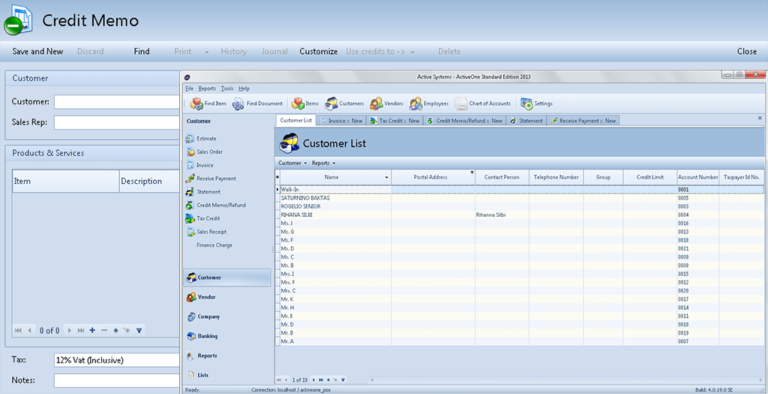Open Estimate in the Customer sidebar
This screenshot has height=394, width=768.
coord(201,139)
